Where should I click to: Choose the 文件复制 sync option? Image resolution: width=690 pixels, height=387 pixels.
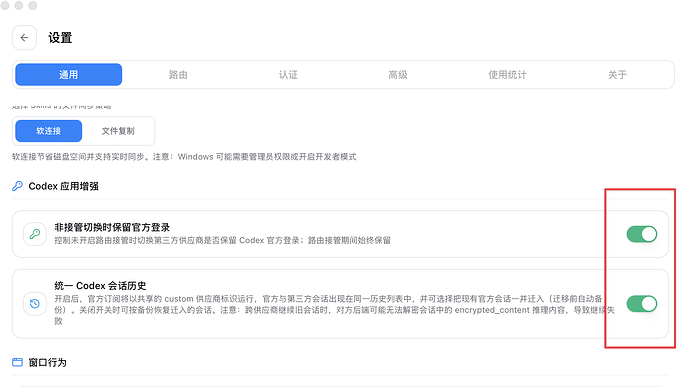[x=118, y=131]
